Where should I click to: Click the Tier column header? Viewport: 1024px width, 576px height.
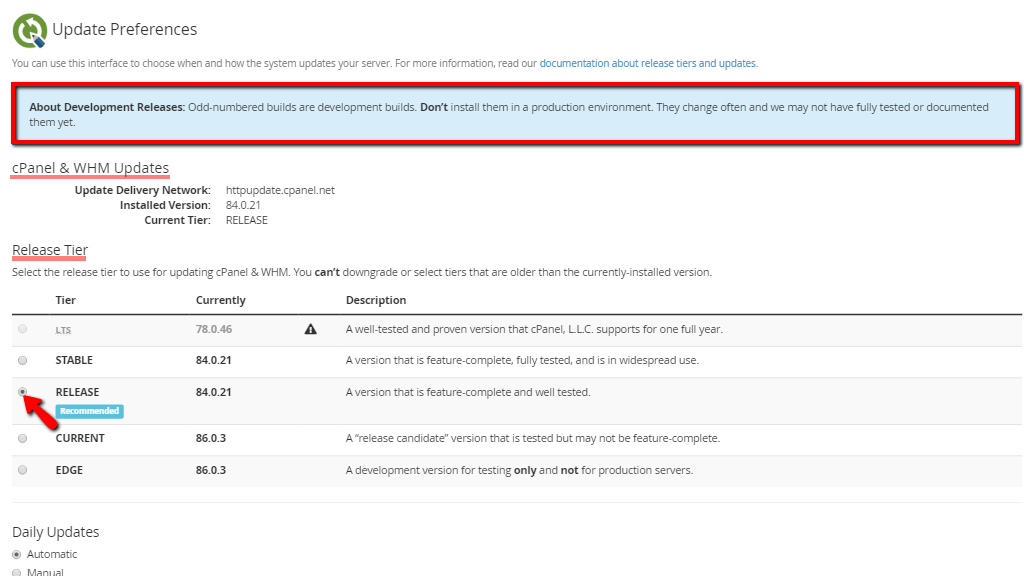pos(65,300)
